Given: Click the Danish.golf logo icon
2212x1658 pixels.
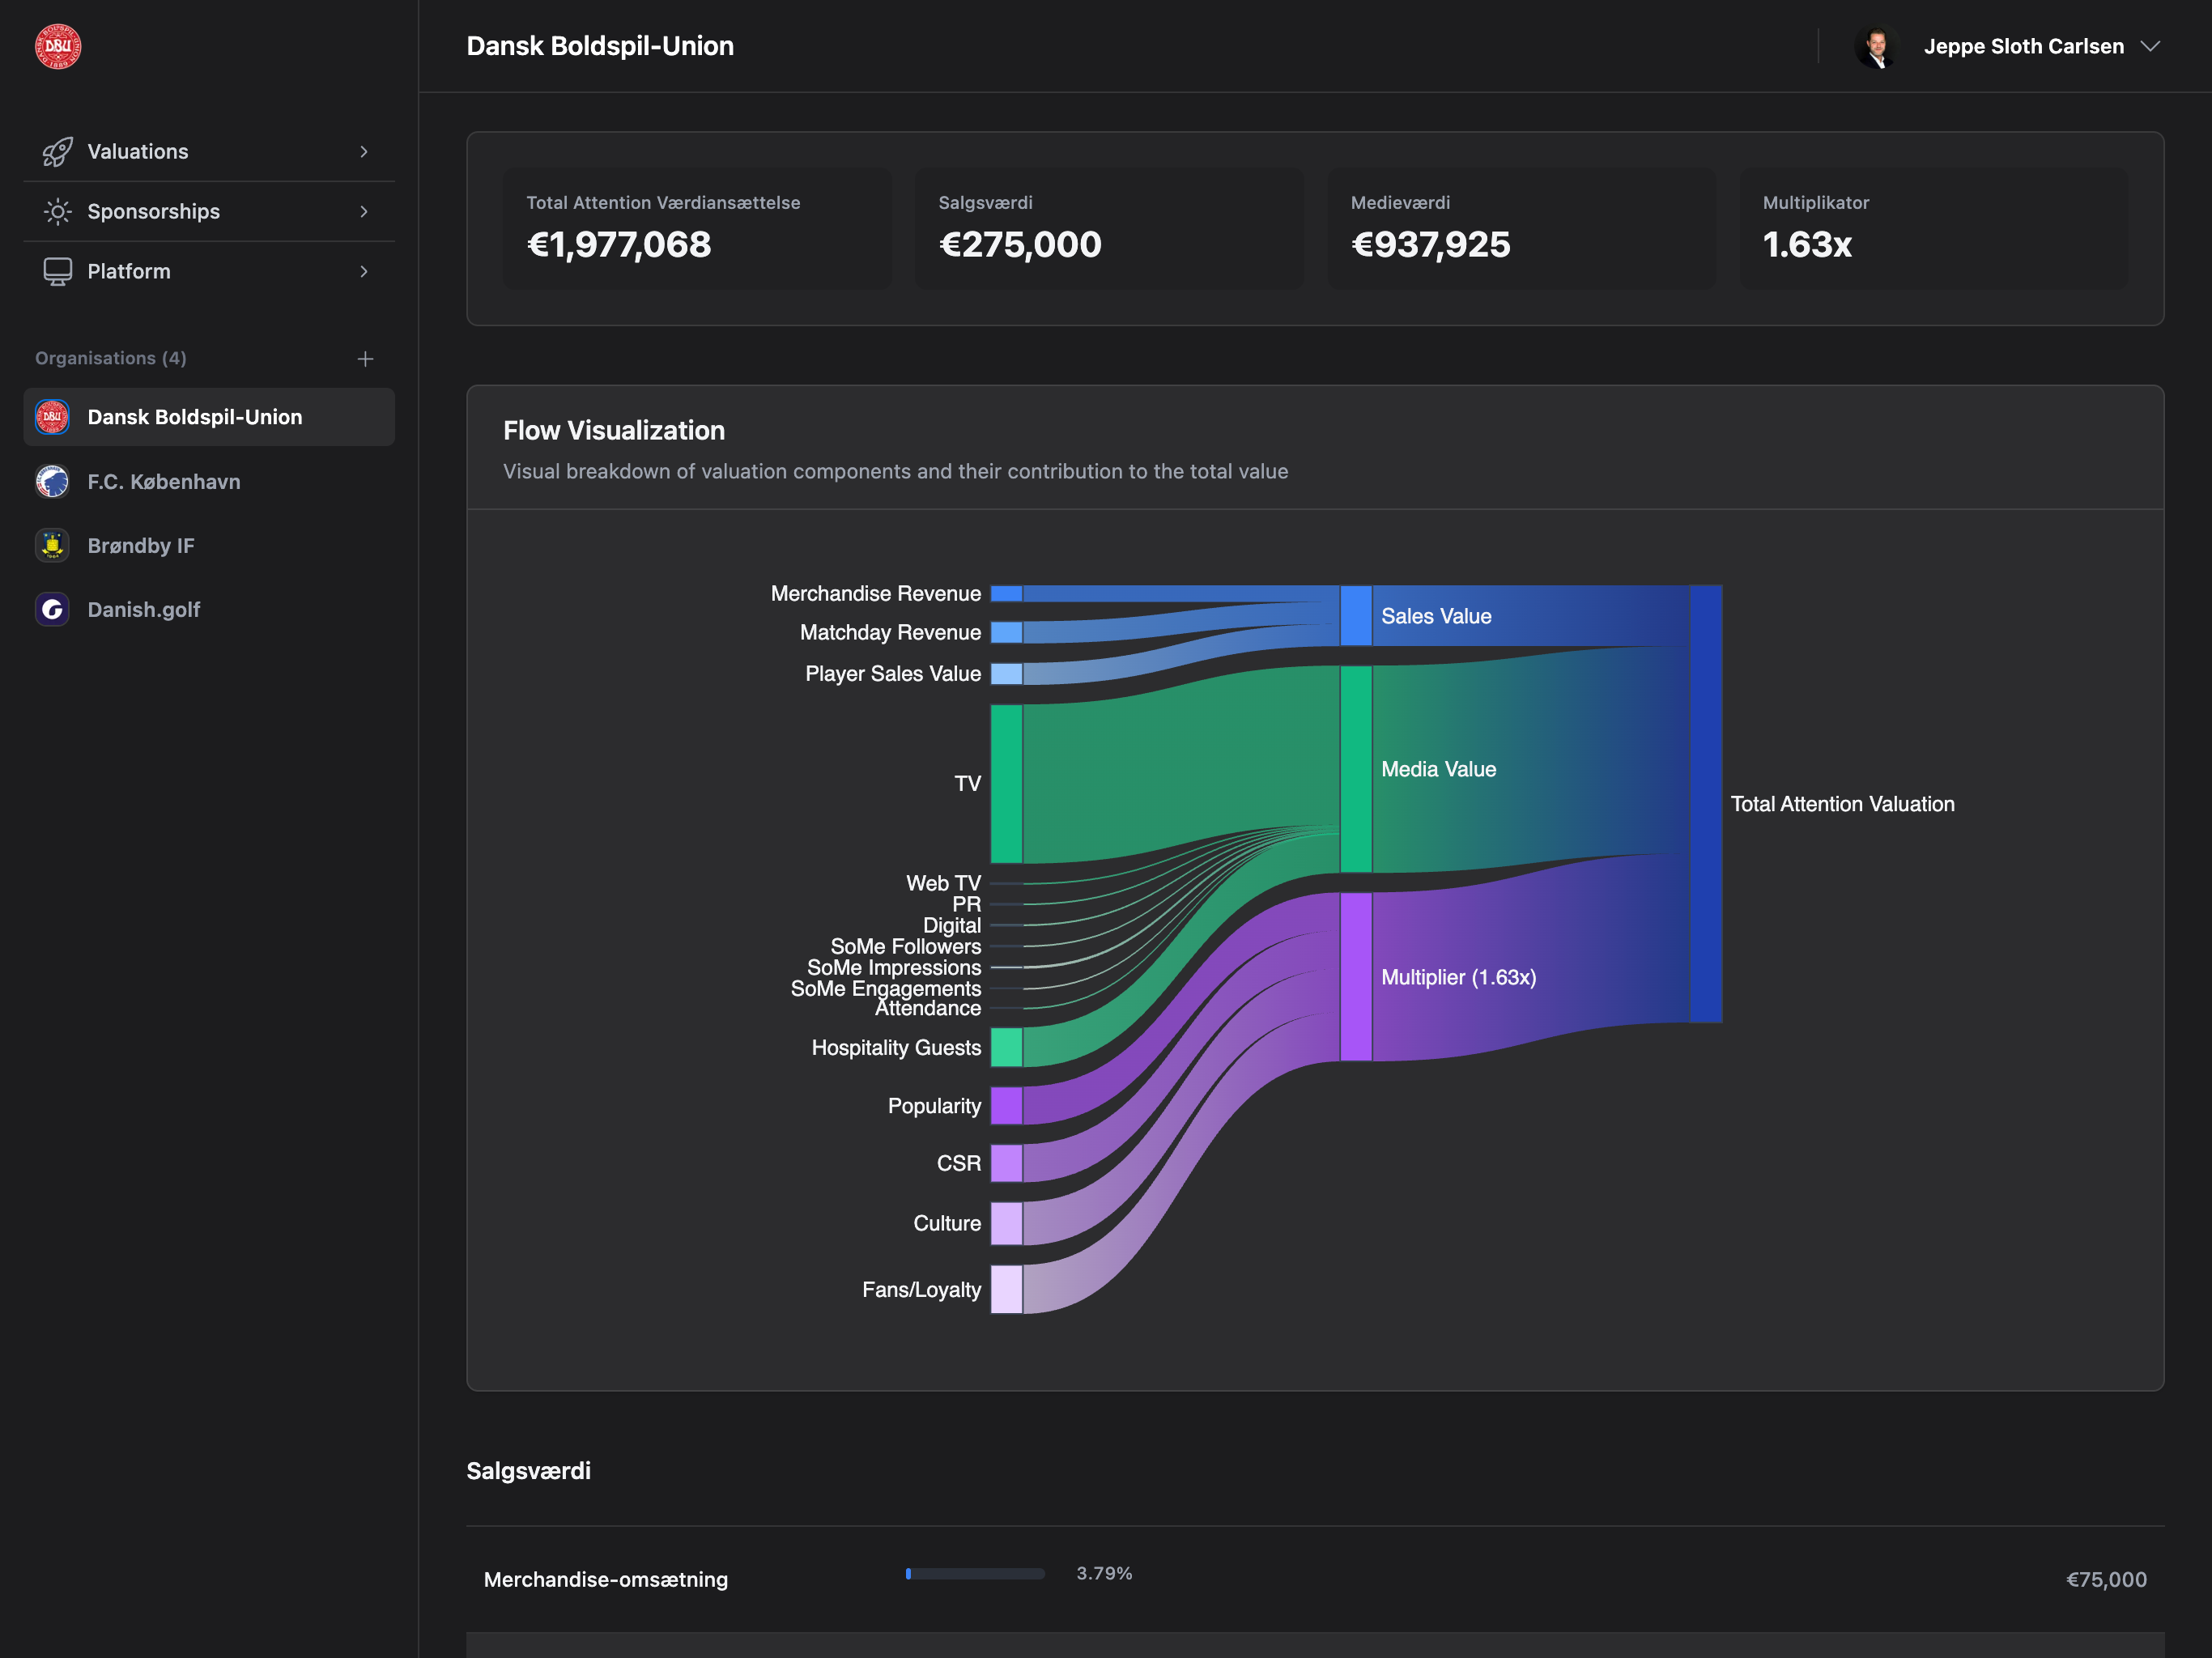Looking at the screenshot, I should pos(52,610).
